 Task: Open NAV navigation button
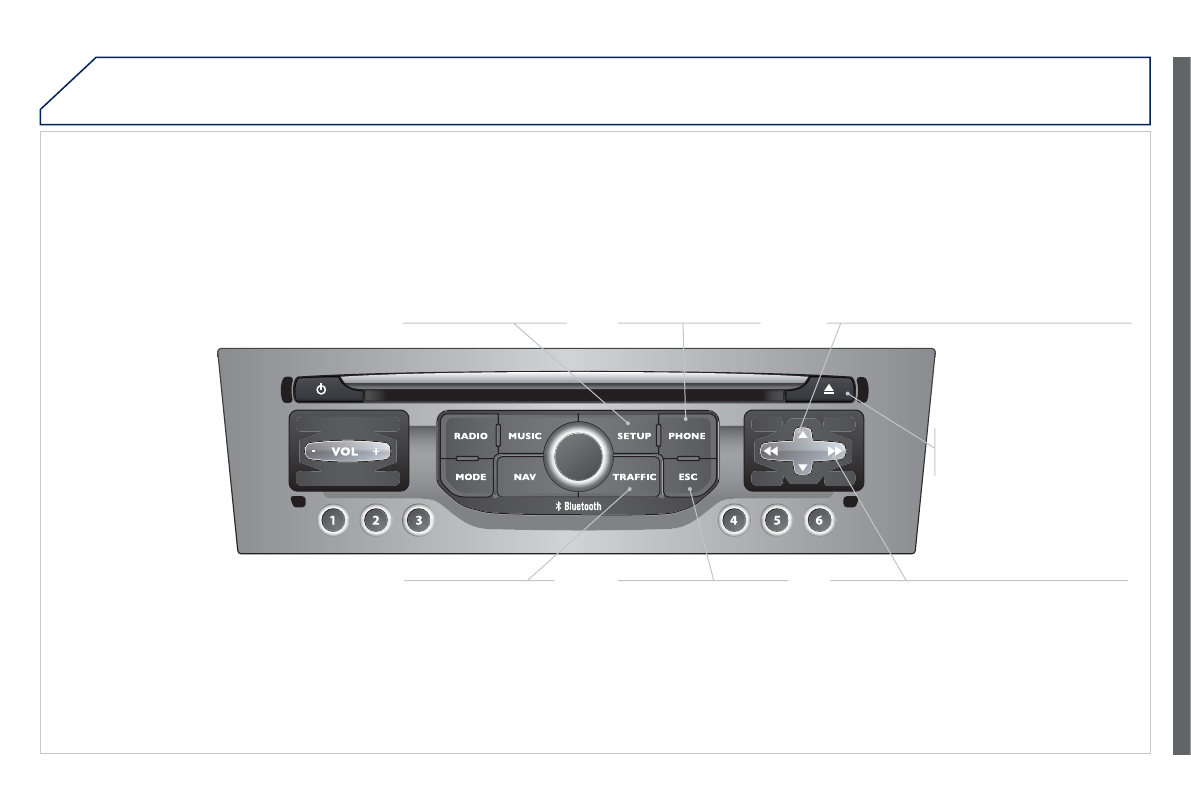click(525, 477)
